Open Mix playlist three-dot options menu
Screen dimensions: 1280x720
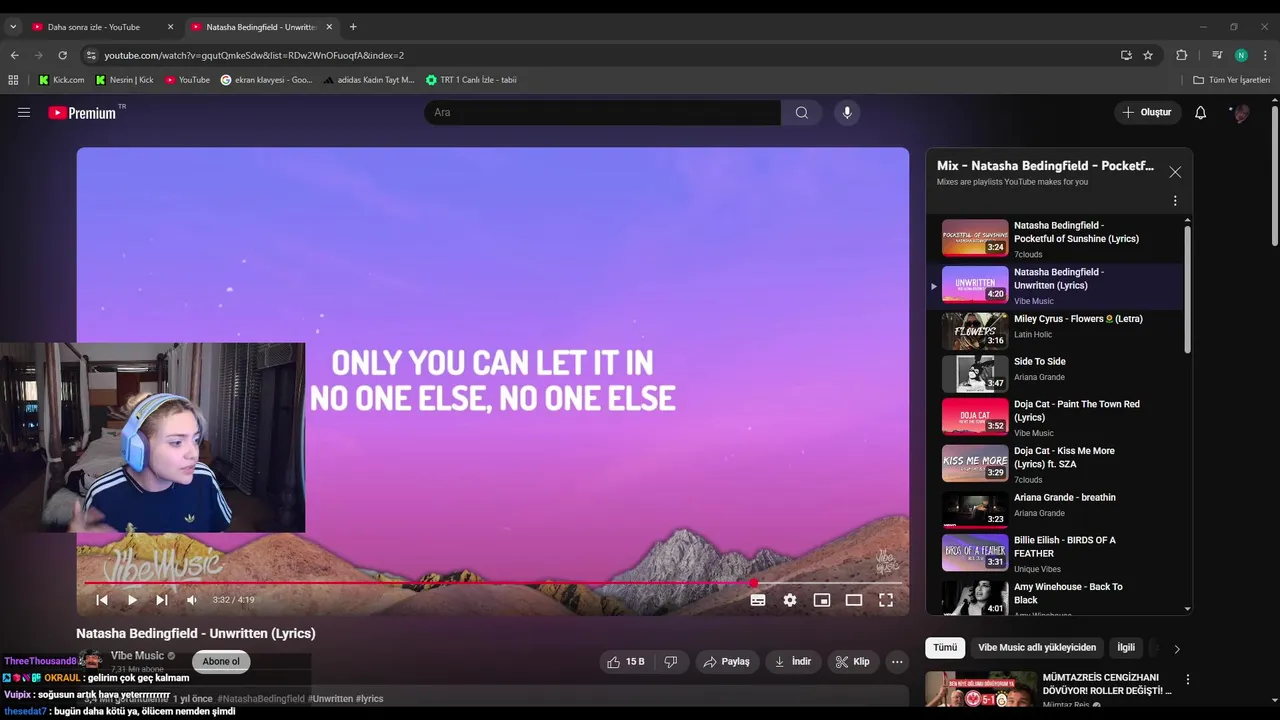(1175, 201)
